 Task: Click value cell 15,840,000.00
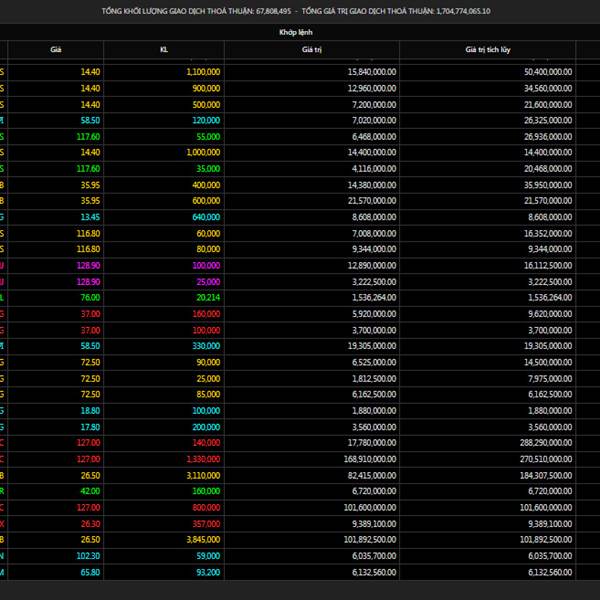(x=372, y=72)
